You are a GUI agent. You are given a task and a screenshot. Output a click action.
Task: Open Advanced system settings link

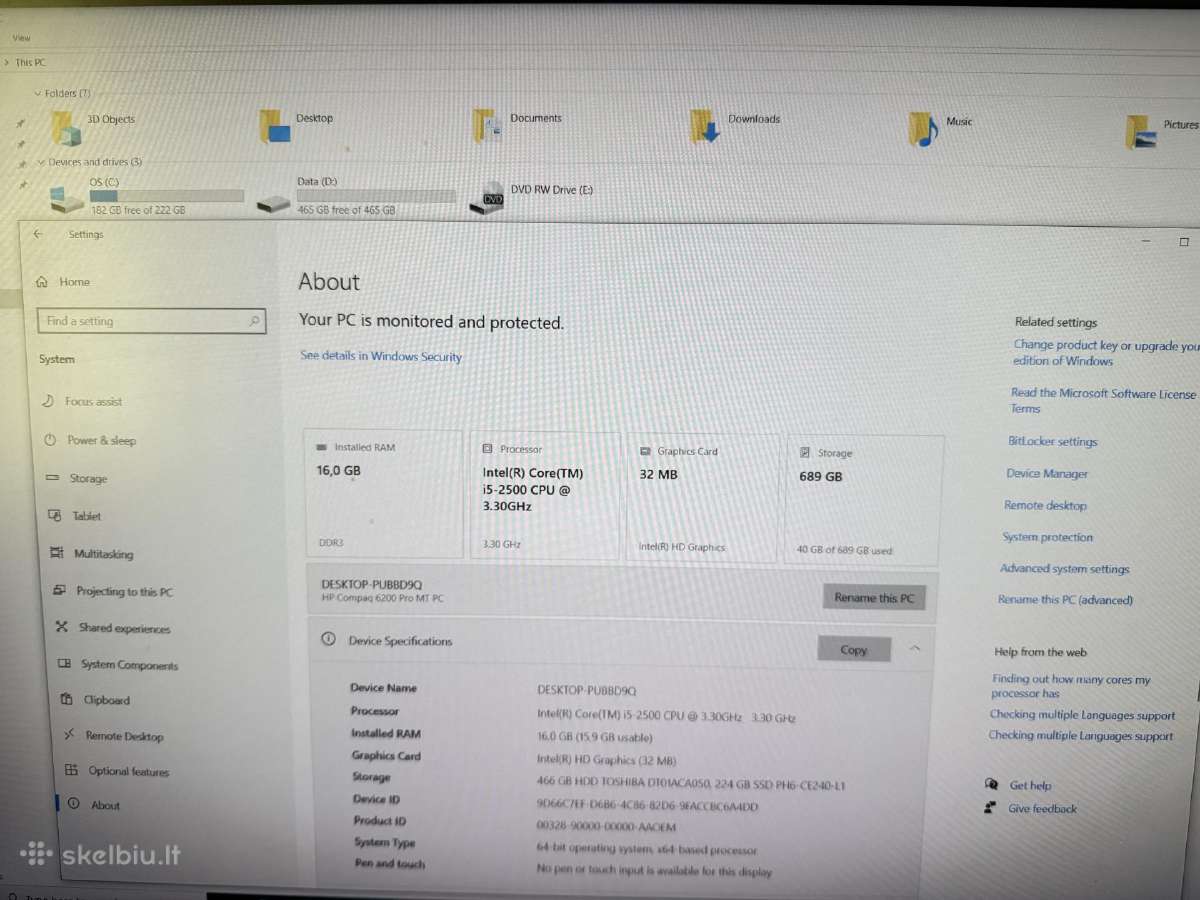pyautogui.click(x=1065, y=569)
